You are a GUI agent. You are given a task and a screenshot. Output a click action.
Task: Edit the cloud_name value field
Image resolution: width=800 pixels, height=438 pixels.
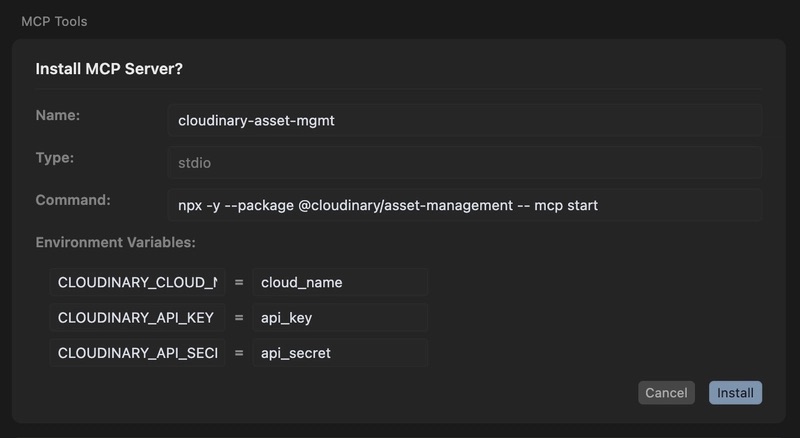coord(340,282)
